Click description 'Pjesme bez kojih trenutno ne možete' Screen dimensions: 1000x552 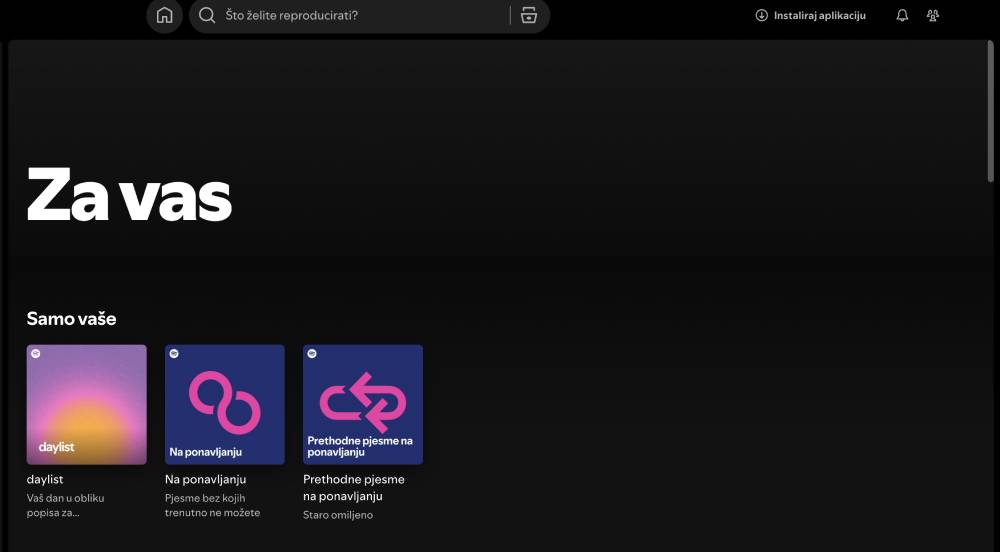212,505
